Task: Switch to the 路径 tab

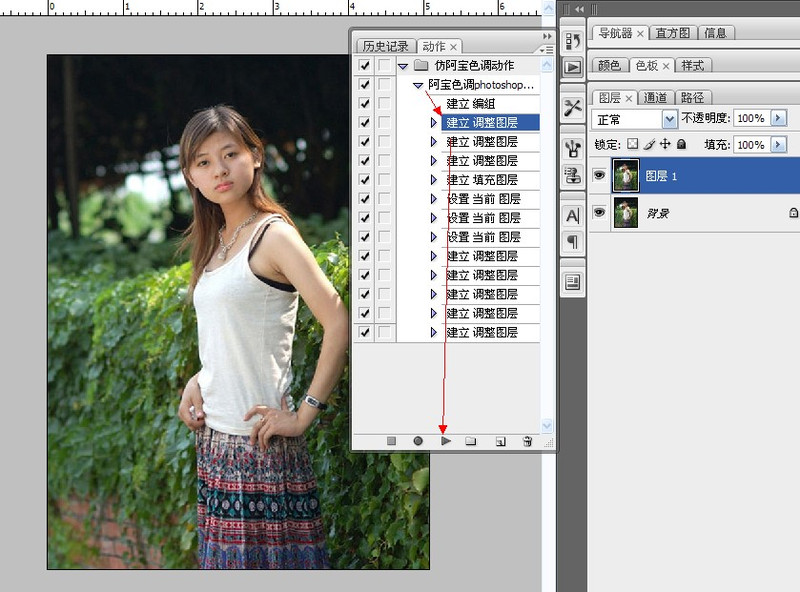Action: coord(693,97)
